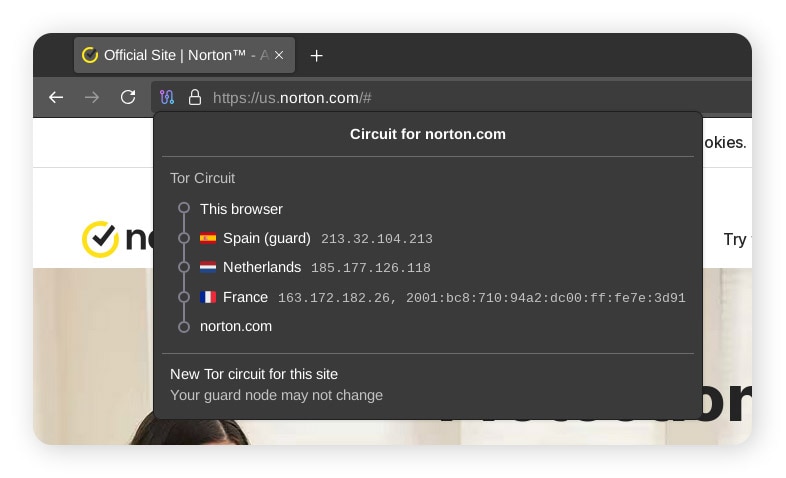Viewport: 786px width, 478px height.
Task: Click the Netherlands flag icon
Action: coord(208,268)
